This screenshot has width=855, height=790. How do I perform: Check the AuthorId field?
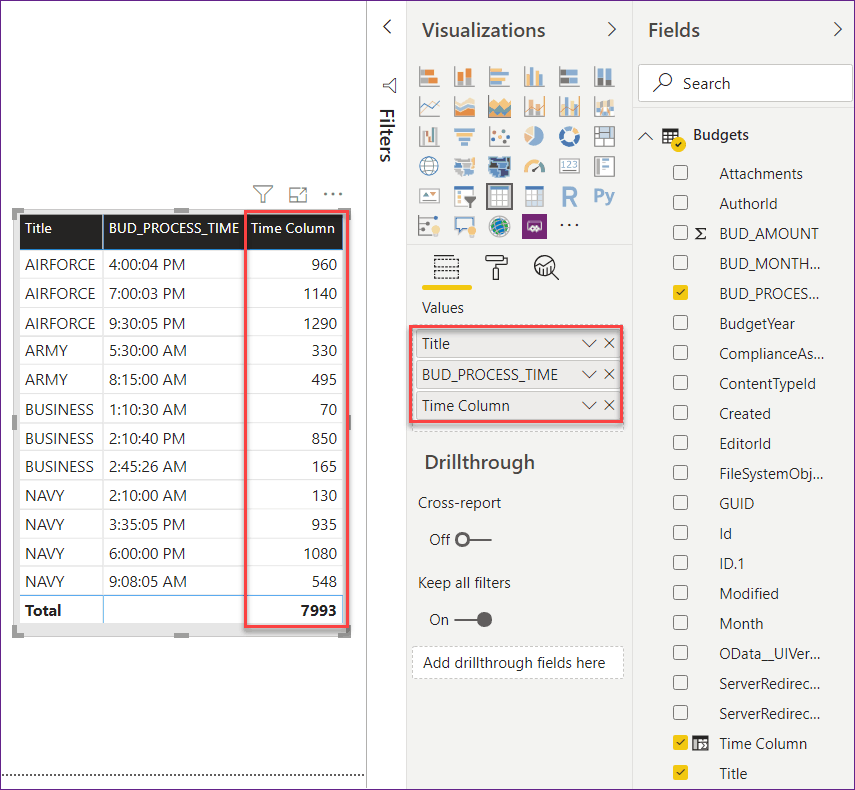click(681, 203)
